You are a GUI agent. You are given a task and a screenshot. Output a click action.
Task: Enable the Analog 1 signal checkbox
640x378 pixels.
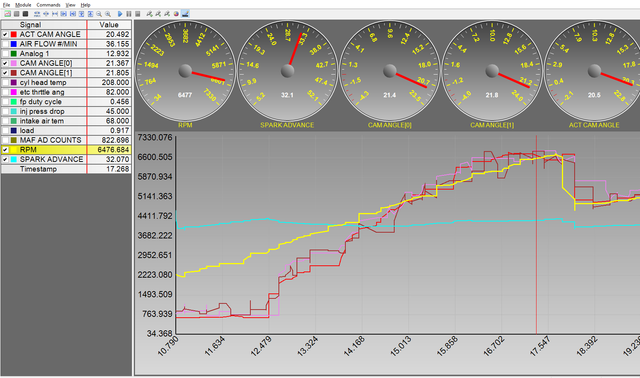[x=5, y=53]
